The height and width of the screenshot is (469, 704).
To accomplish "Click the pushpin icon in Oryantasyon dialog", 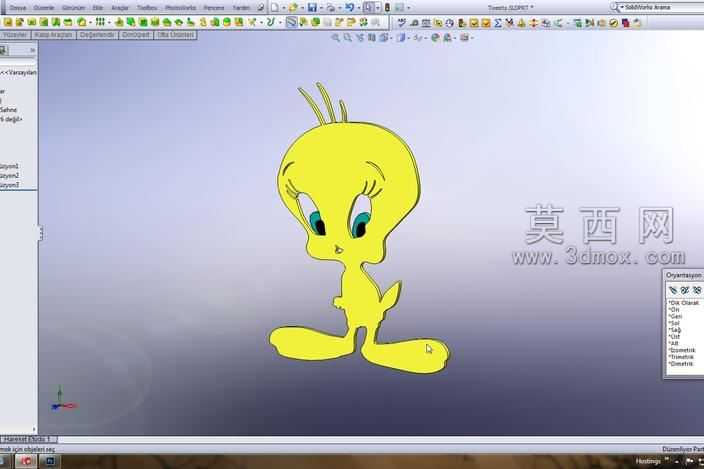I will point(673,290).
